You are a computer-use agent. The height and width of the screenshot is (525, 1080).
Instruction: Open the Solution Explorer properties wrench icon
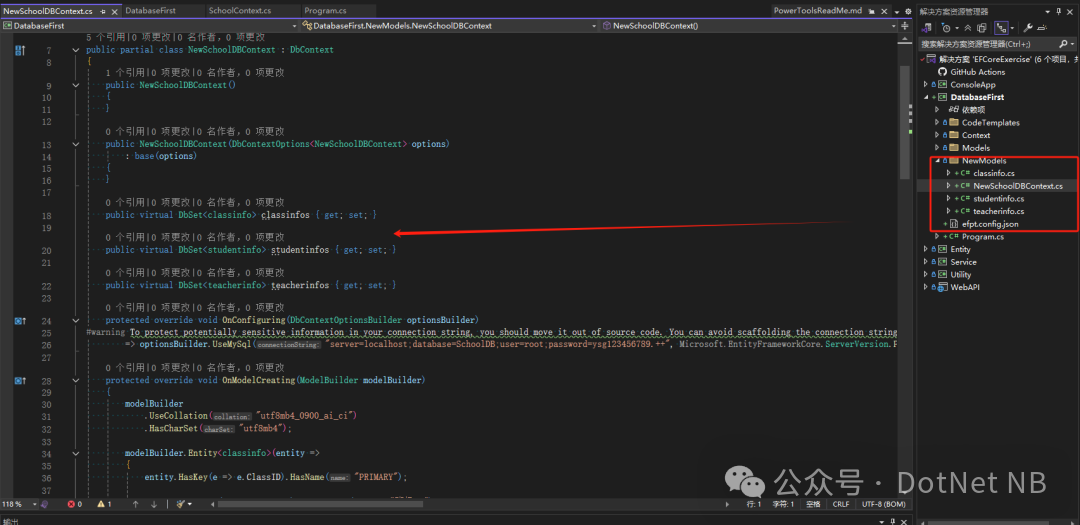pos(1028,28)
